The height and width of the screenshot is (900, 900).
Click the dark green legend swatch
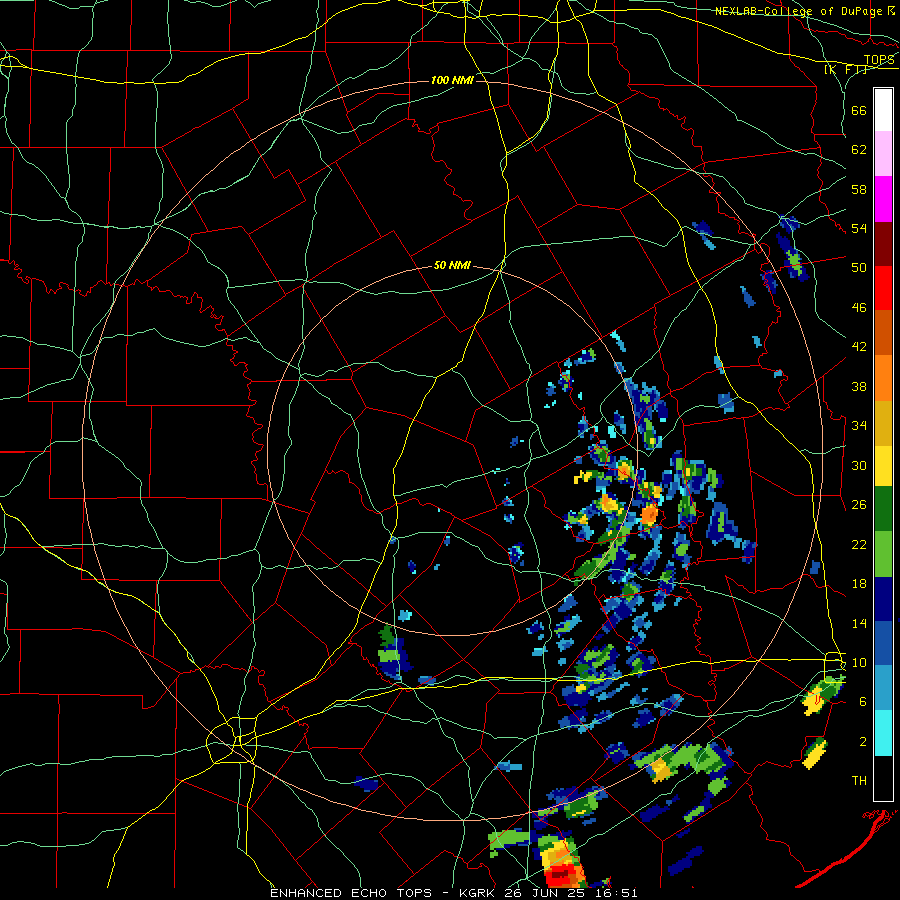pyautogui.click(x=883, y=509)
